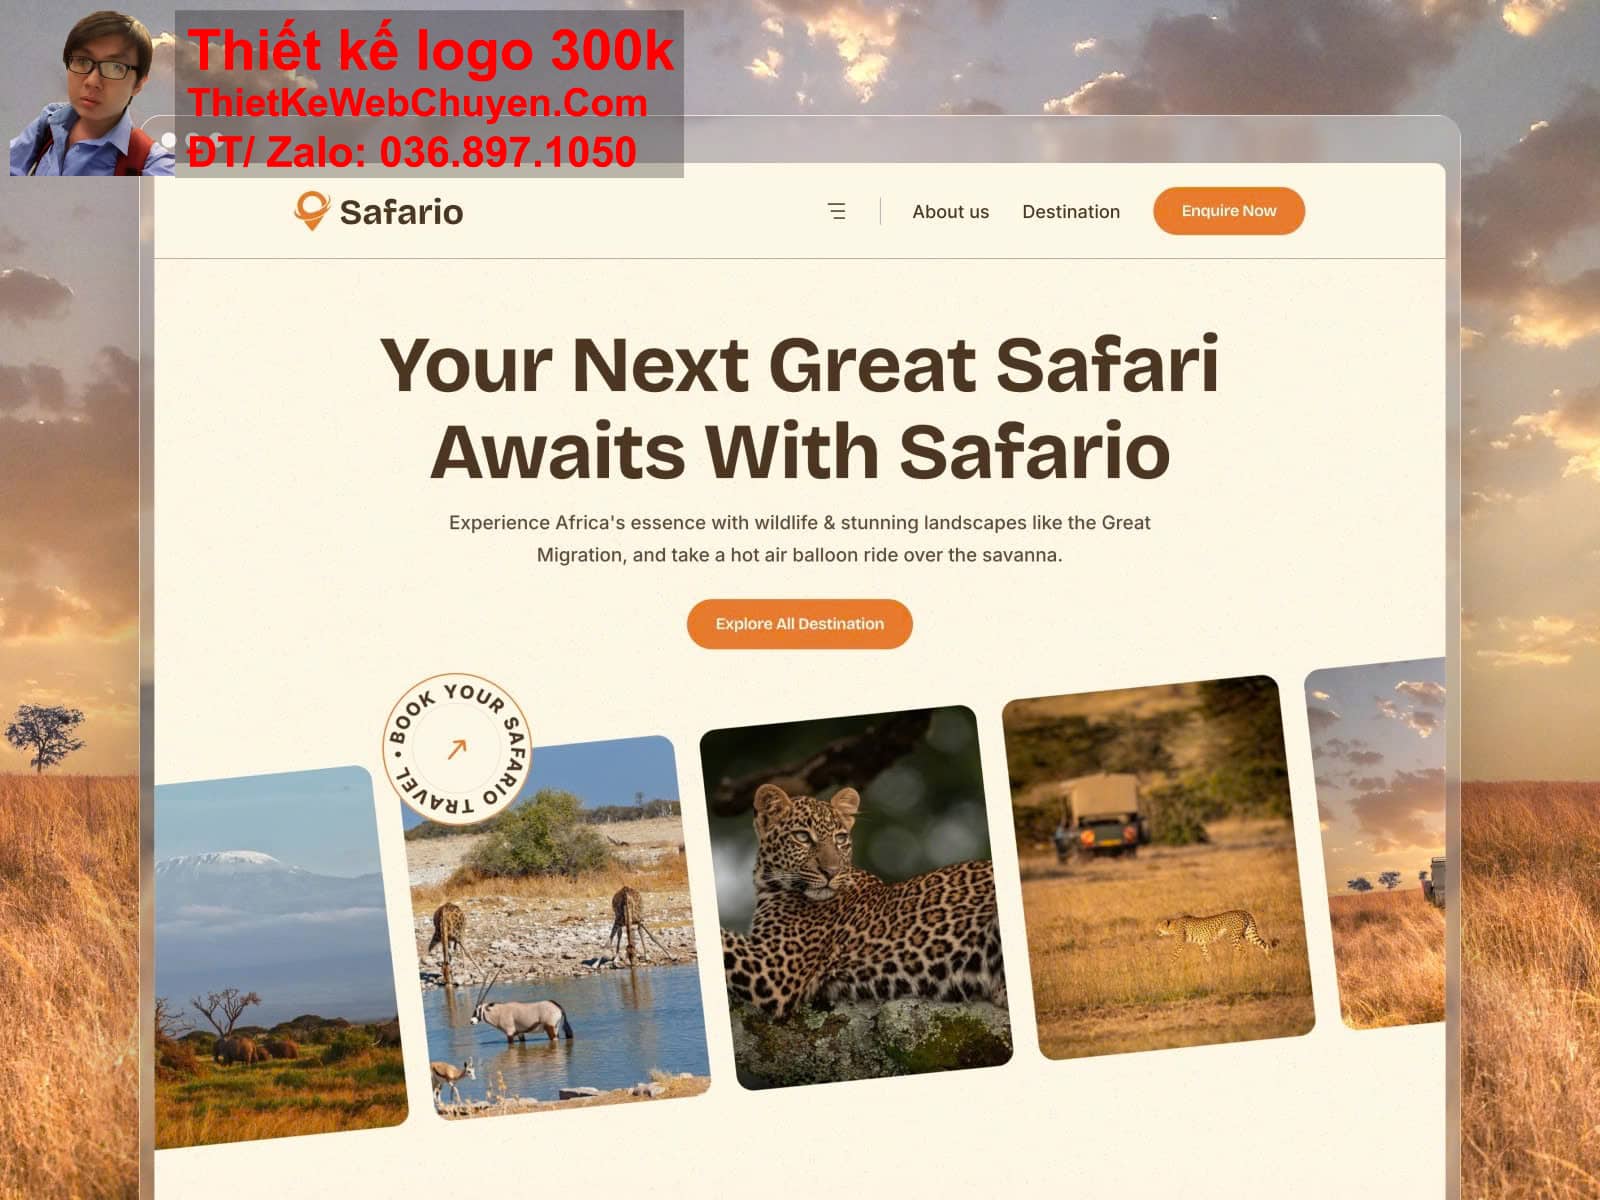
Task: Click the 'Thiết kế logo 300k' red heading
Action: tap(431, 50)
